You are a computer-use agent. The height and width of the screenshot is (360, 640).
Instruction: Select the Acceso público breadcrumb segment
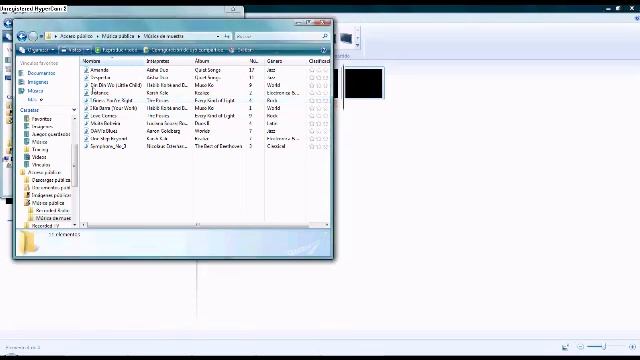coord(76,36)
